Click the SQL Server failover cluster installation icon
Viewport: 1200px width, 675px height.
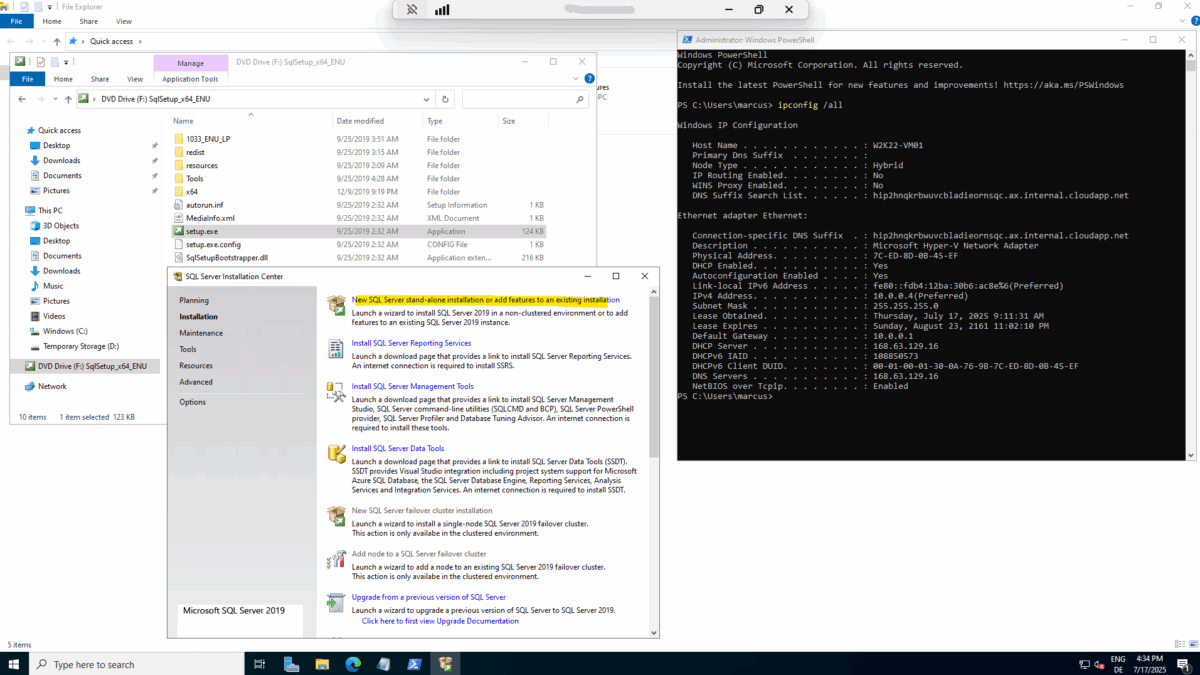point(336,516)
